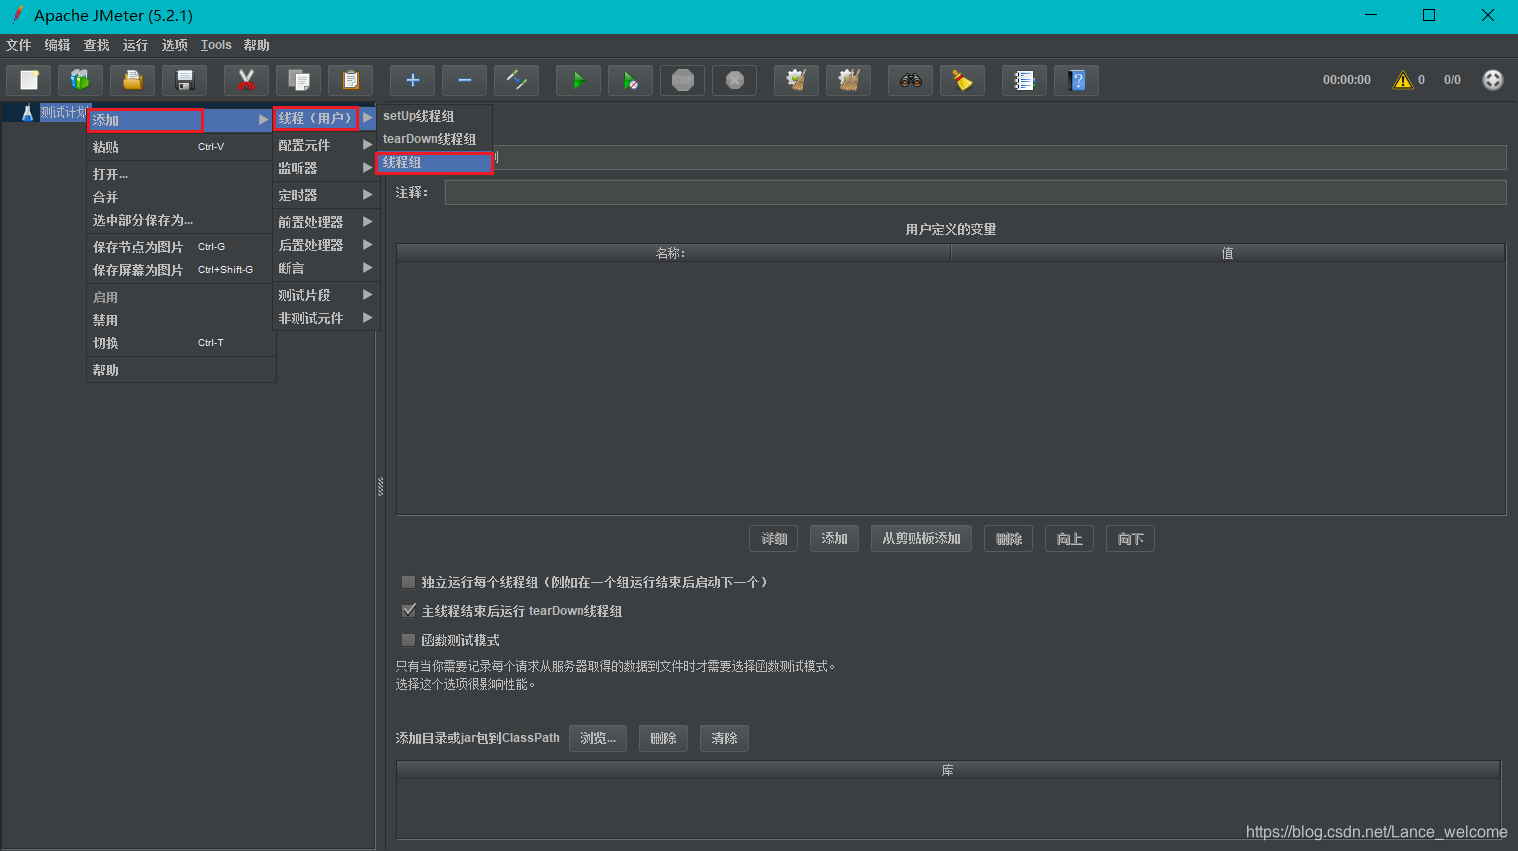Expand the 配置元件 submenu

click(x=311, y=144)
